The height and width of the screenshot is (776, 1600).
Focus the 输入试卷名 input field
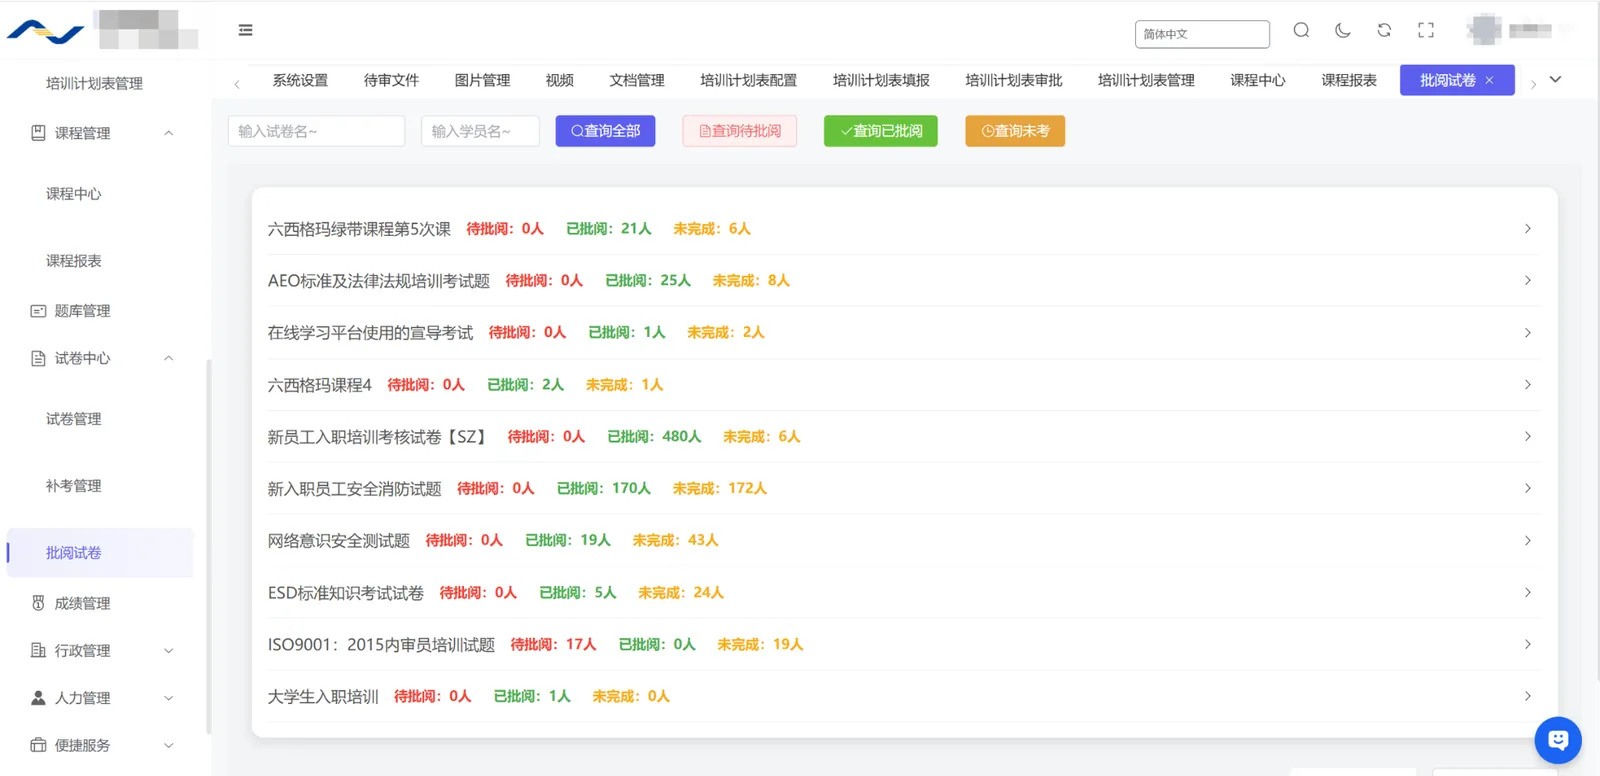(x=317, y=131)
